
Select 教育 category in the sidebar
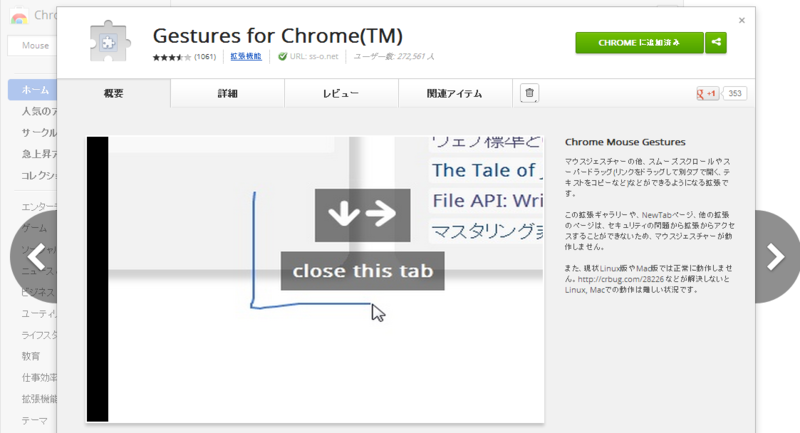31,356
